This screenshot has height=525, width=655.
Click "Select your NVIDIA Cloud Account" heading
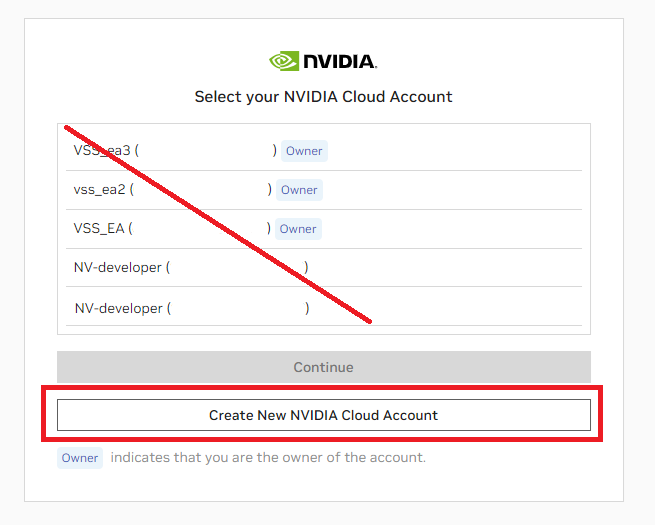point(323,97)
